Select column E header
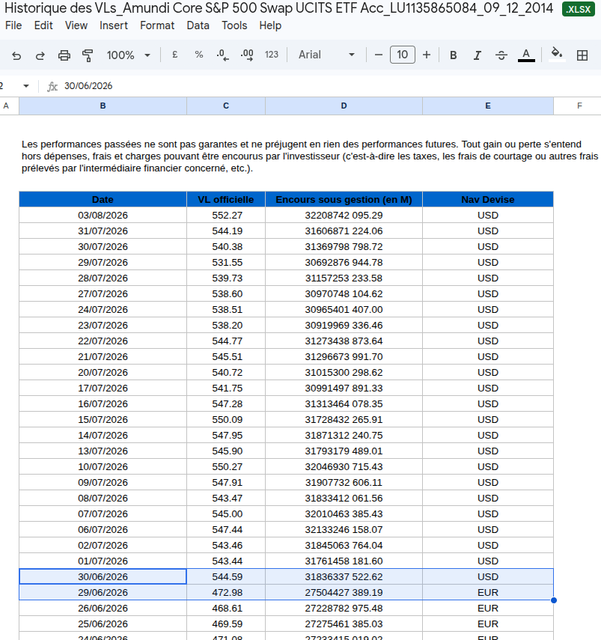 (488, 106)
